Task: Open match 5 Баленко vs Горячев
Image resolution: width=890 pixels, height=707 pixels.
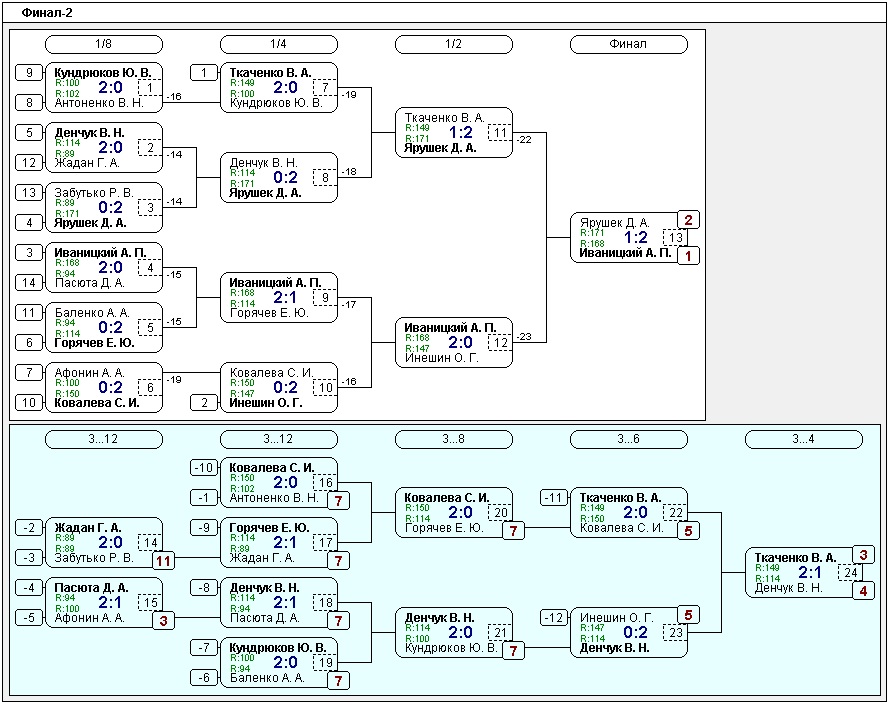Action: click(x=104, y=328)
